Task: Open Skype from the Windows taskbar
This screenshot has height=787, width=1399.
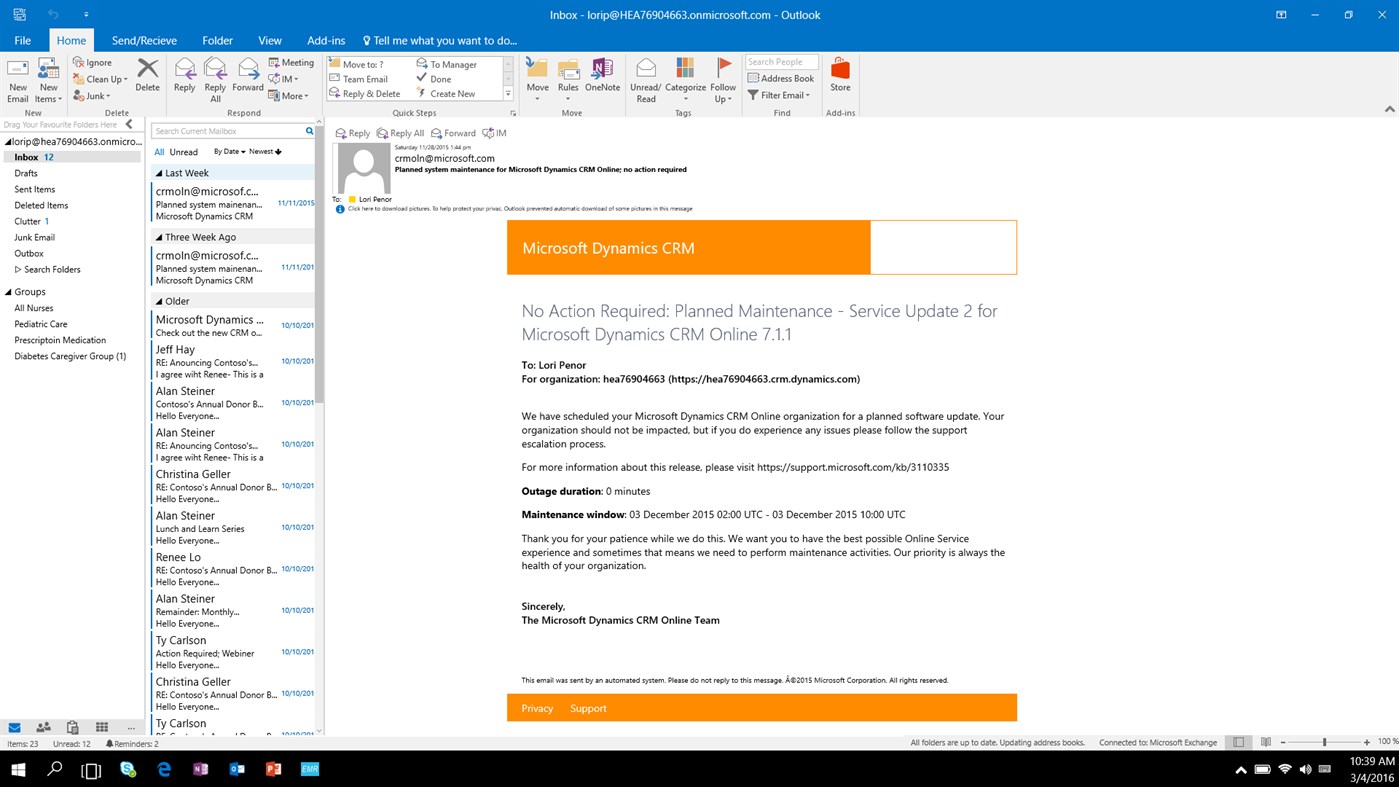Action: pyautogui.click(x=128, y=769)
